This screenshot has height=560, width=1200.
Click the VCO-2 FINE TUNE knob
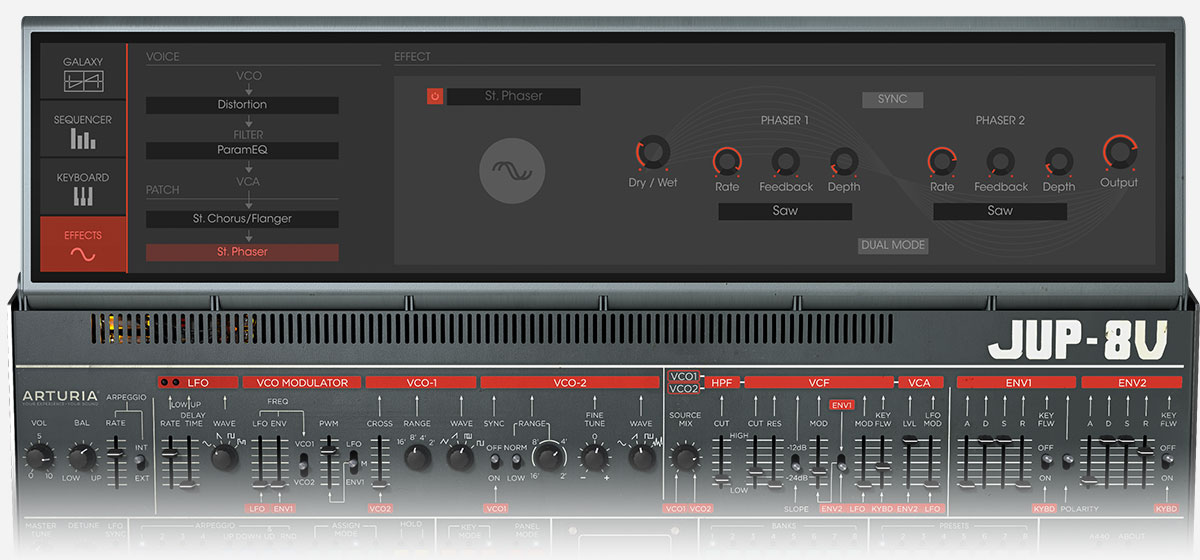tap(594, 458)
